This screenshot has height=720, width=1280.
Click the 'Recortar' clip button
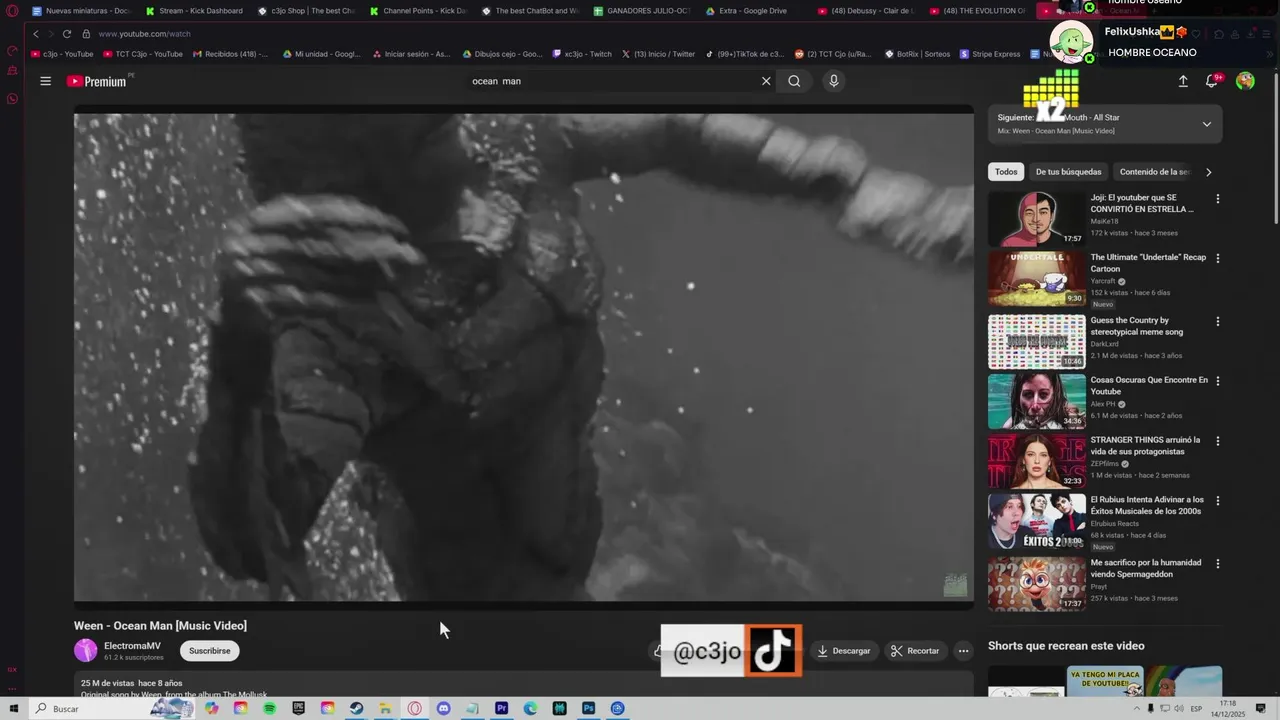click(x=915, y=651)
